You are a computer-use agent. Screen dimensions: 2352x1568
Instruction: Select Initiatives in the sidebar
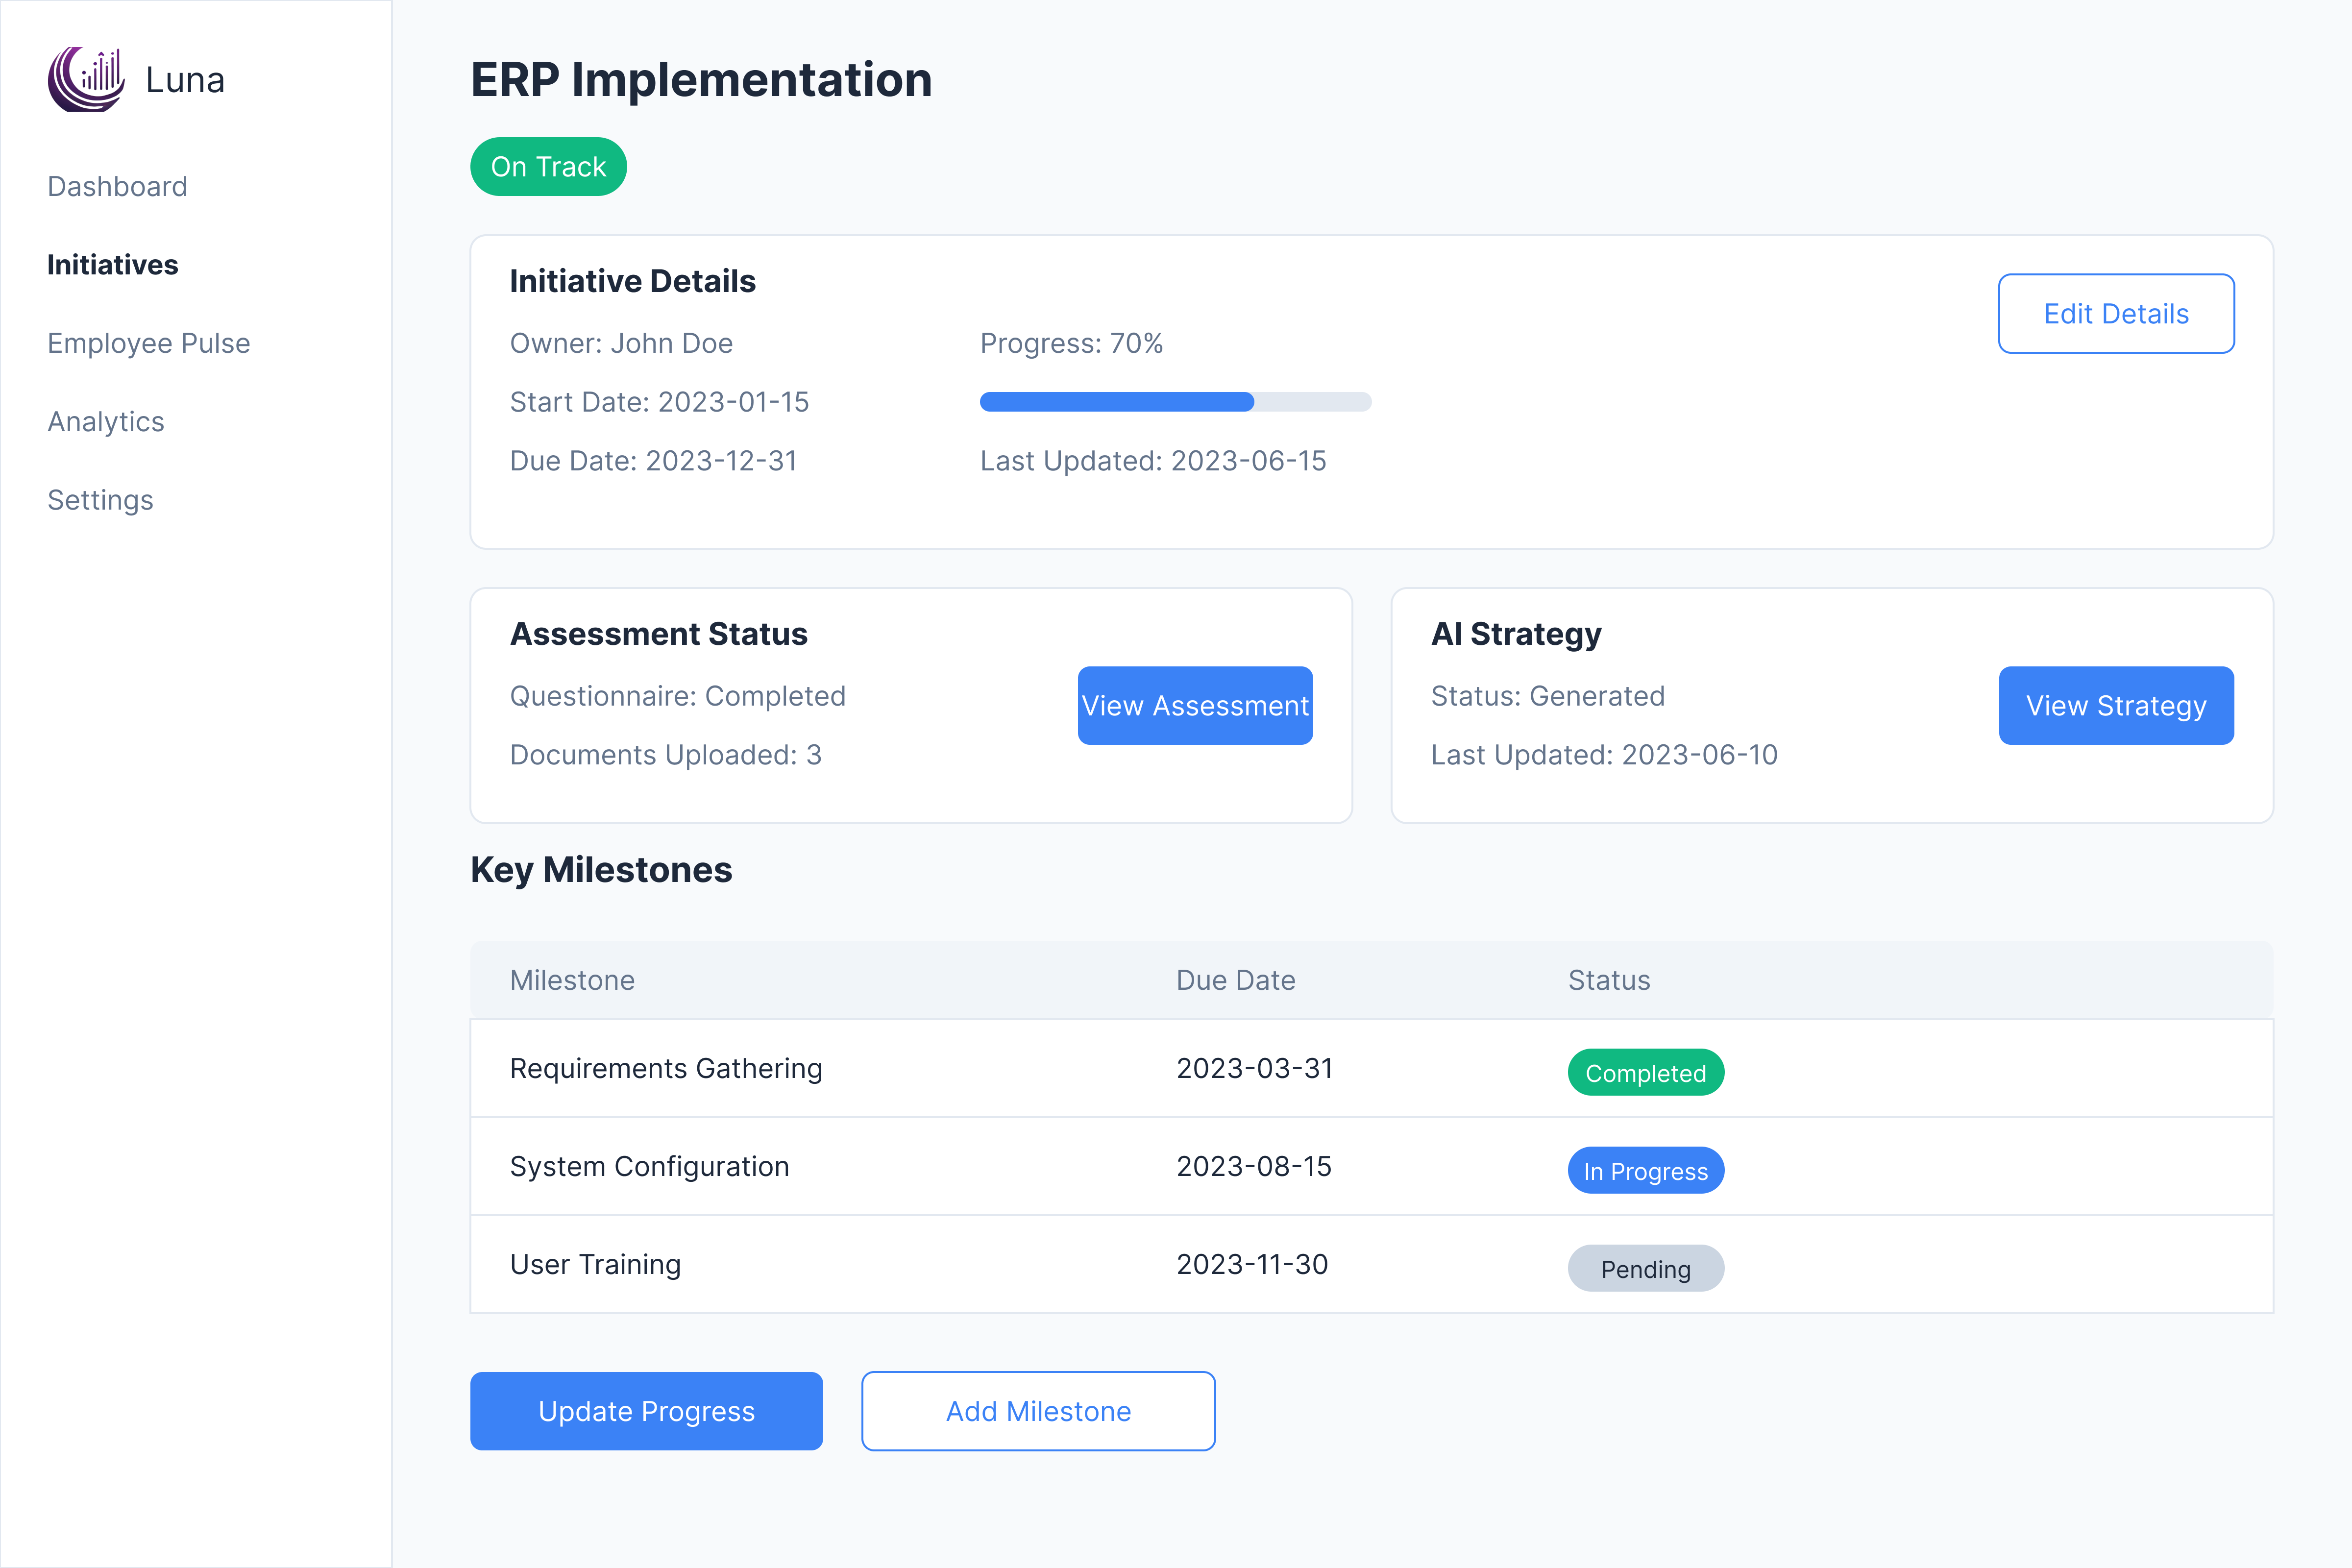pyautogui.click(x=112, y=265)
